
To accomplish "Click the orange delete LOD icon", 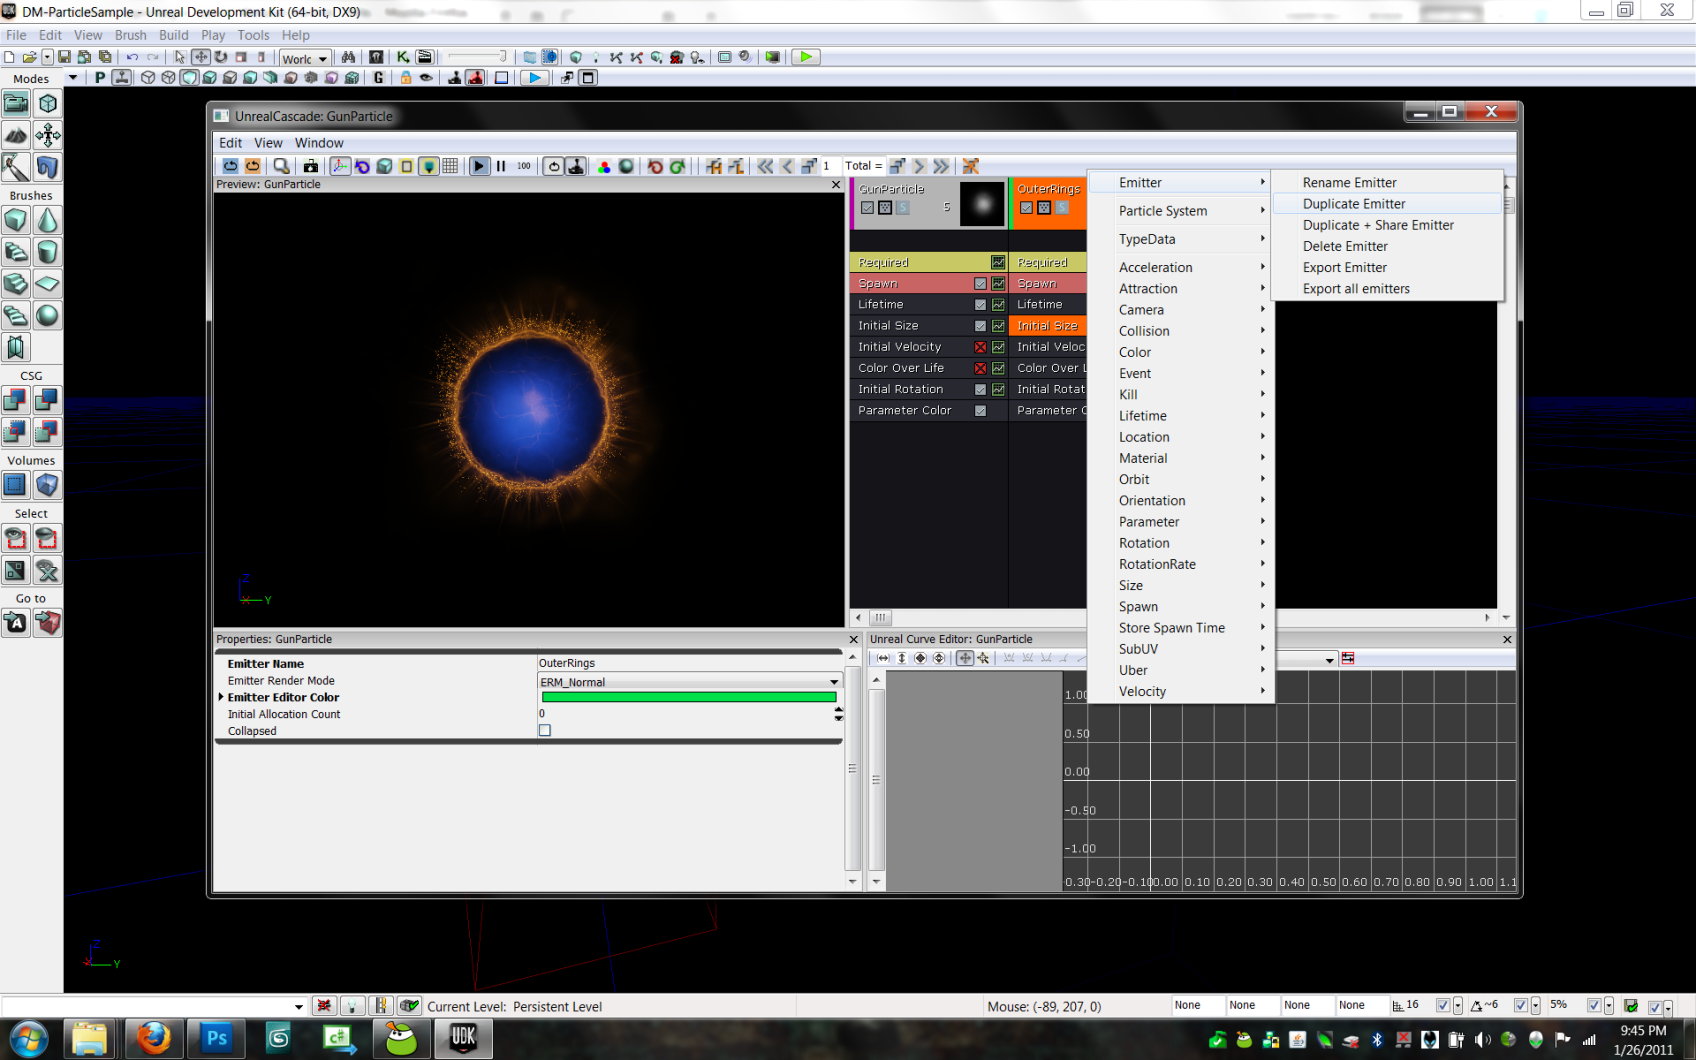I will (970, 166).
